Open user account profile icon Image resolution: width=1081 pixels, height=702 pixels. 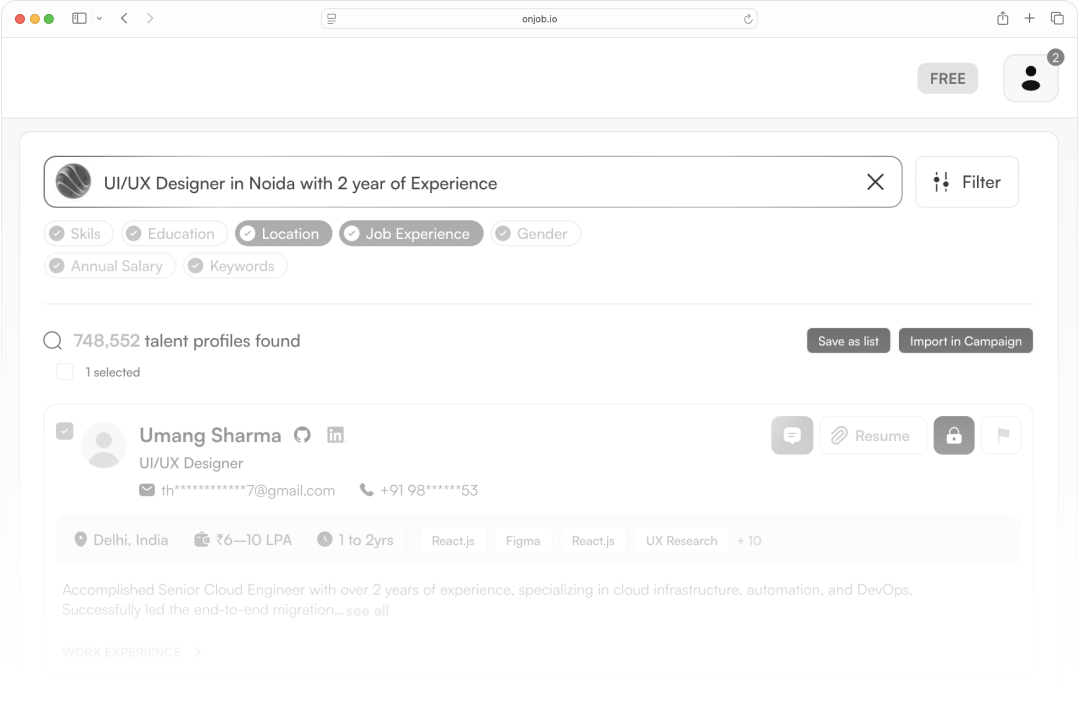pyautogui.click(x=1030, y=79)
